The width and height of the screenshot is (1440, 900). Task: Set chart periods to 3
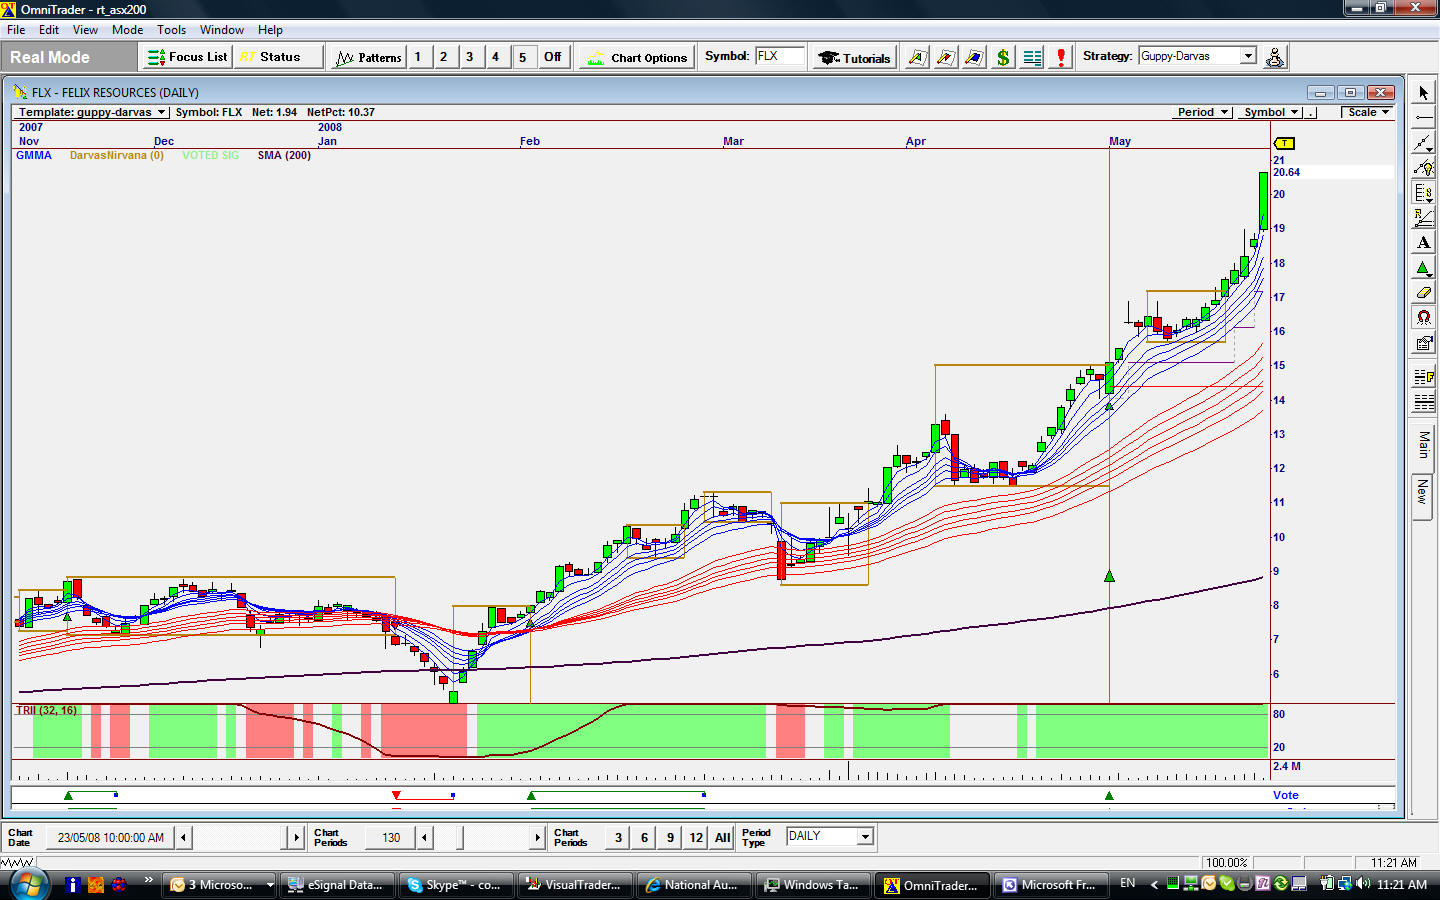[618, 837]
